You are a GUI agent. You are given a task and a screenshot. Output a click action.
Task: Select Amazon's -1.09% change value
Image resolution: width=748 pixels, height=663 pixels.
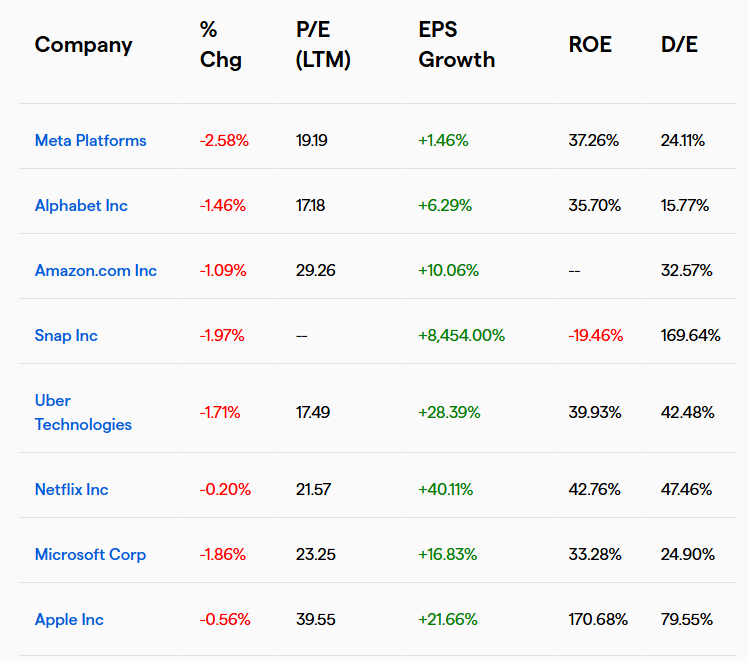pos(223,270)
